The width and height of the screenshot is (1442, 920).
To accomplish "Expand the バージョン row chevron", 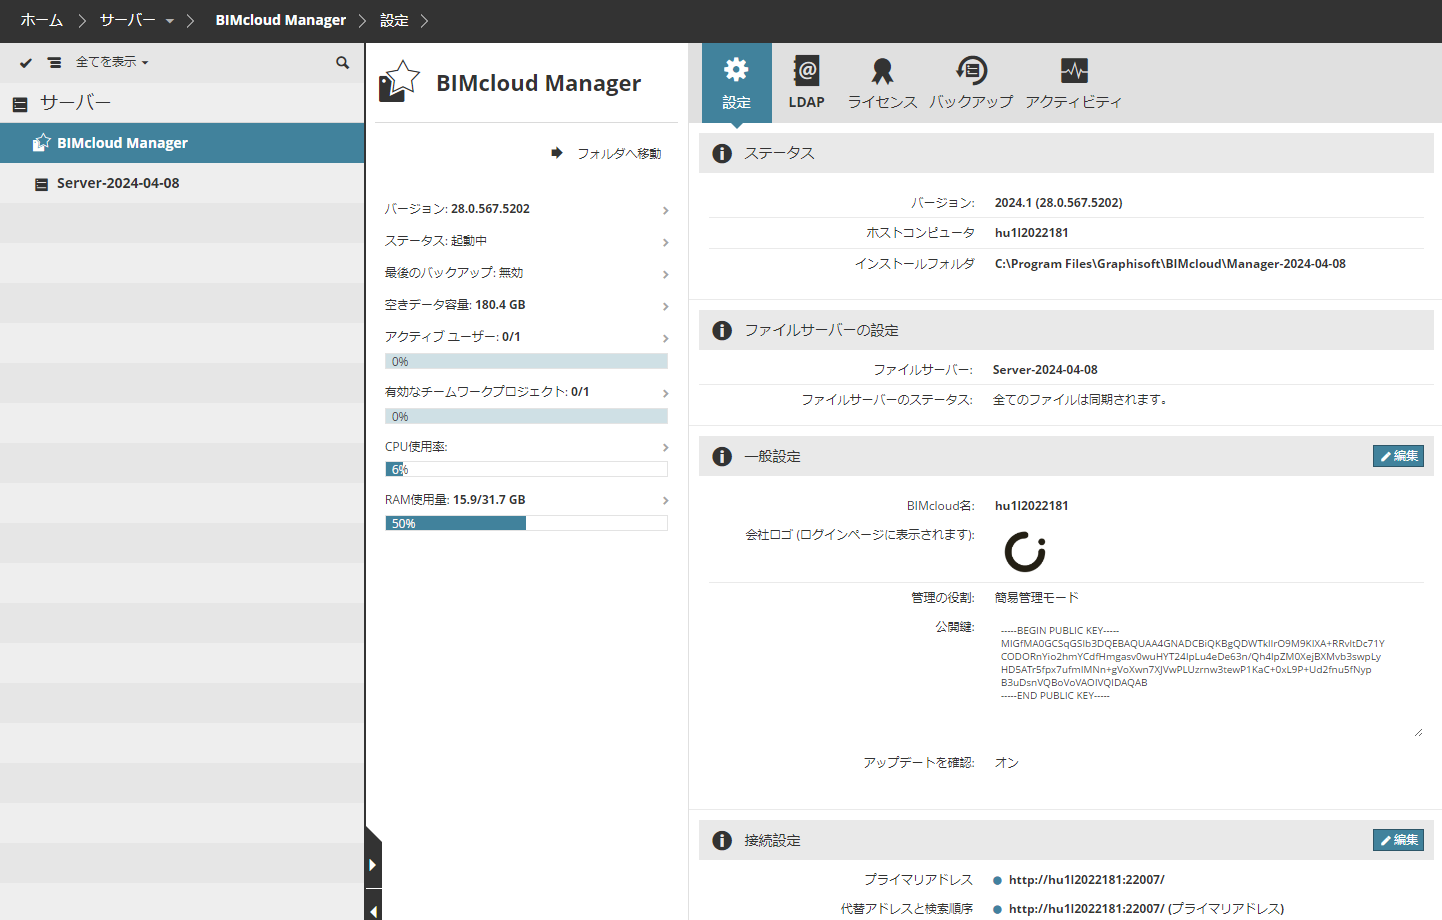I will coord(665,210).
